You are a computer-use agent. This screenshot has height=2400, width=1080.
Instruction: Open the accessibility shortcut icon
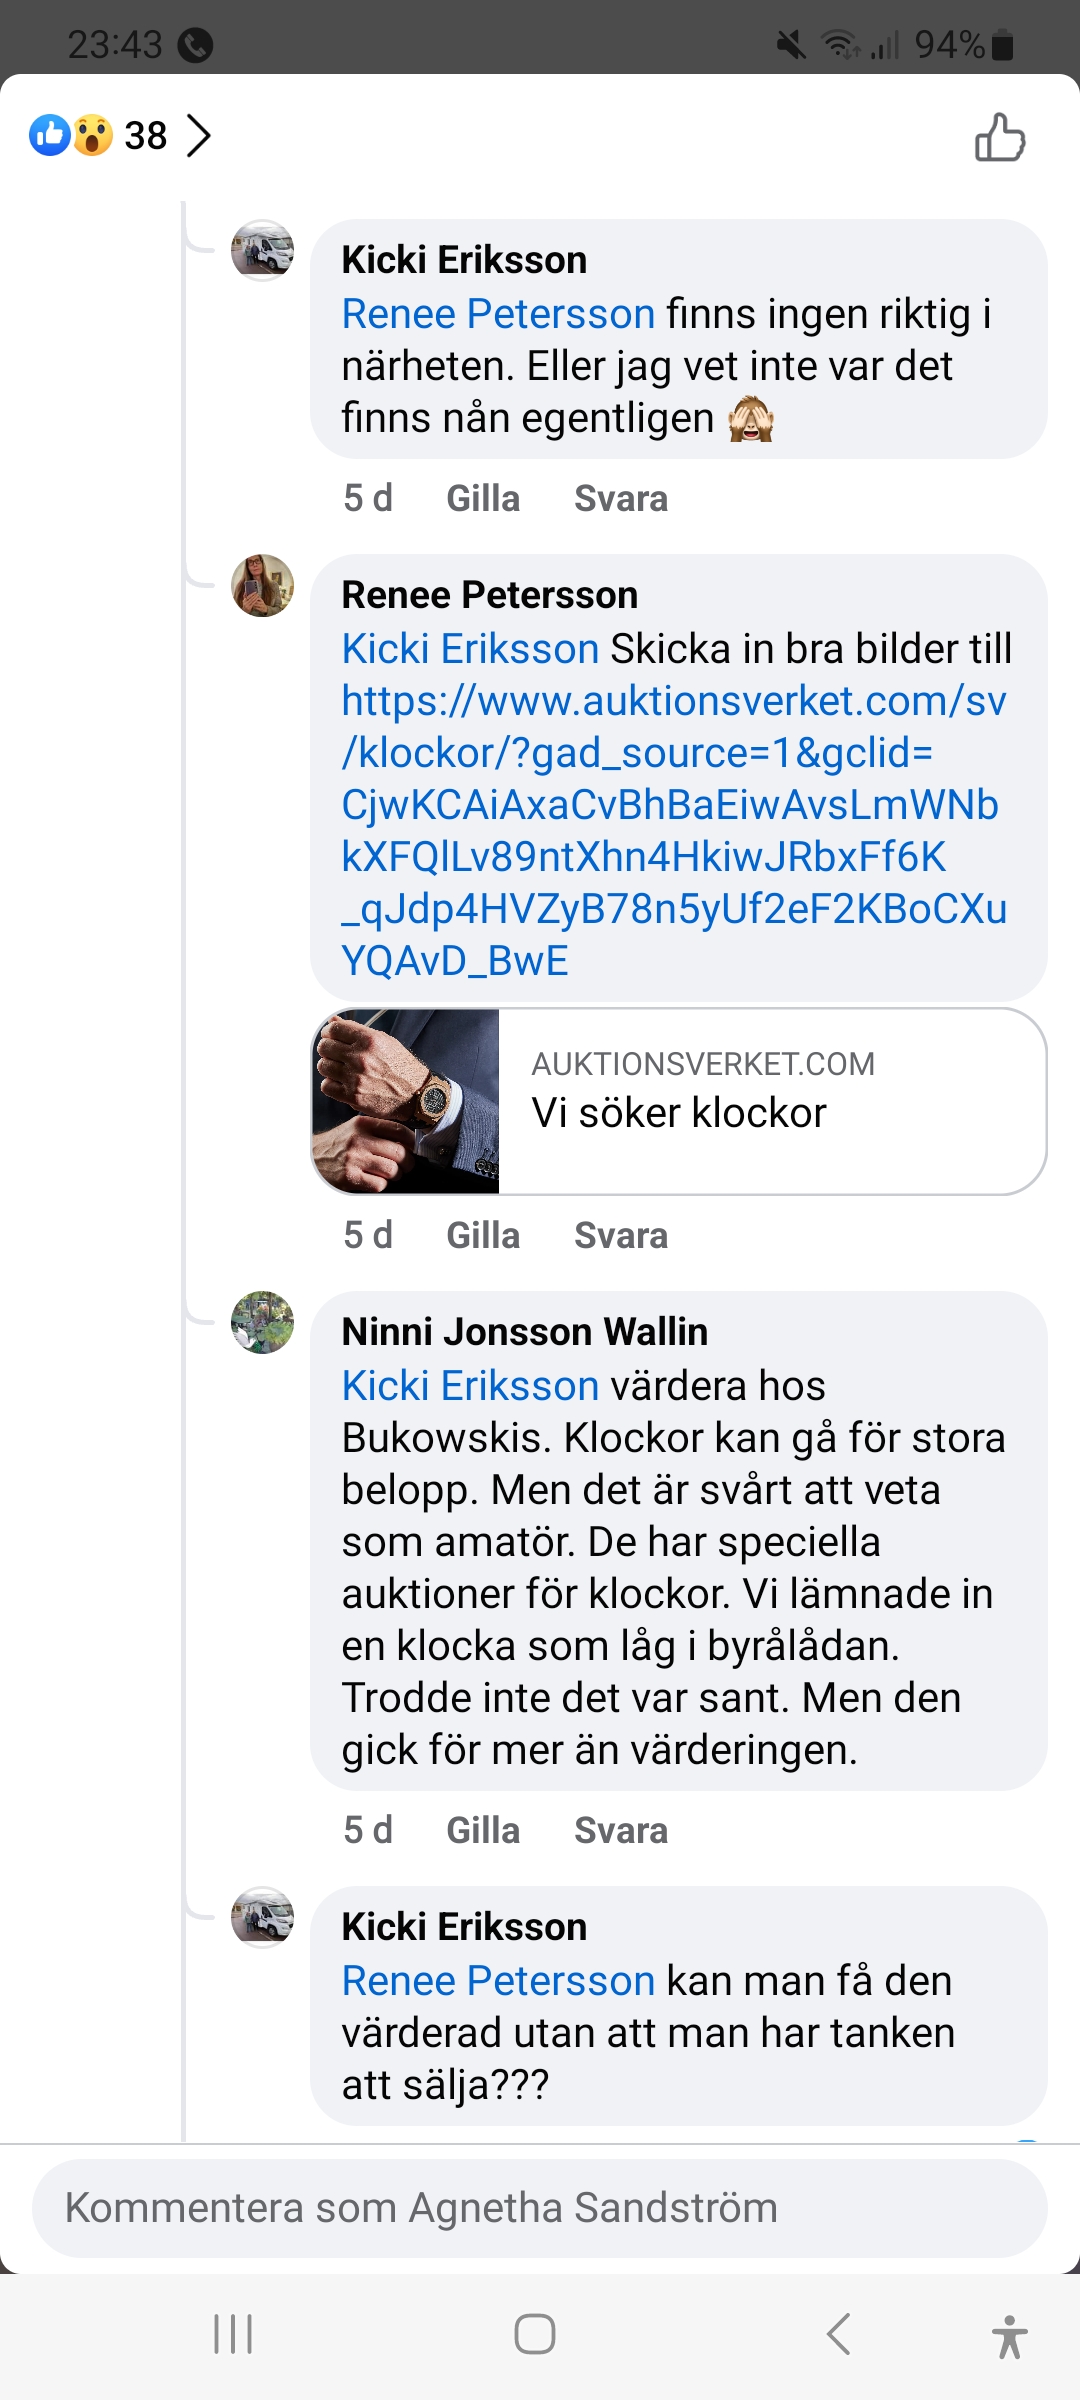(1009, 2336)
